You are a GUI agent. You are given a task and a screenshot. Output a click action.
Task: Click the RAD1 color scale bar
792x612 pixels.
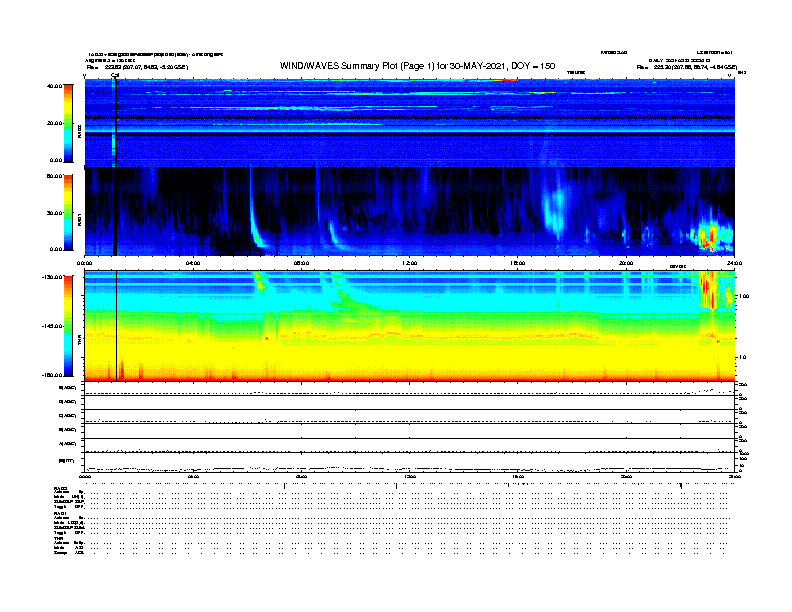[68, 213]
